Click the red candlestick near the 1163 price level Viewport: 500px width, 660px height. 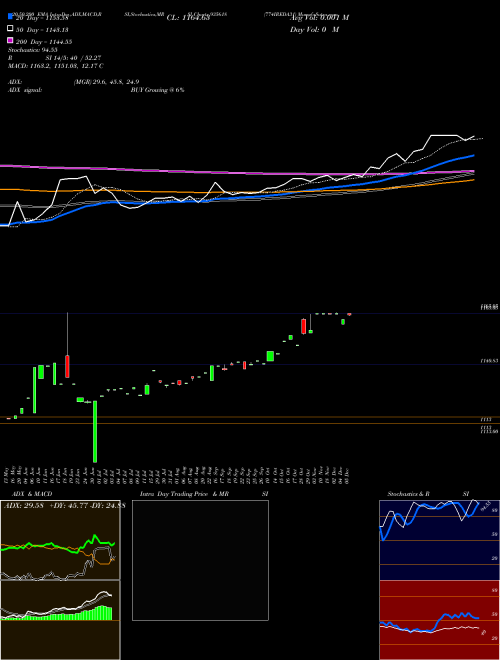click(x=303, y=326)
